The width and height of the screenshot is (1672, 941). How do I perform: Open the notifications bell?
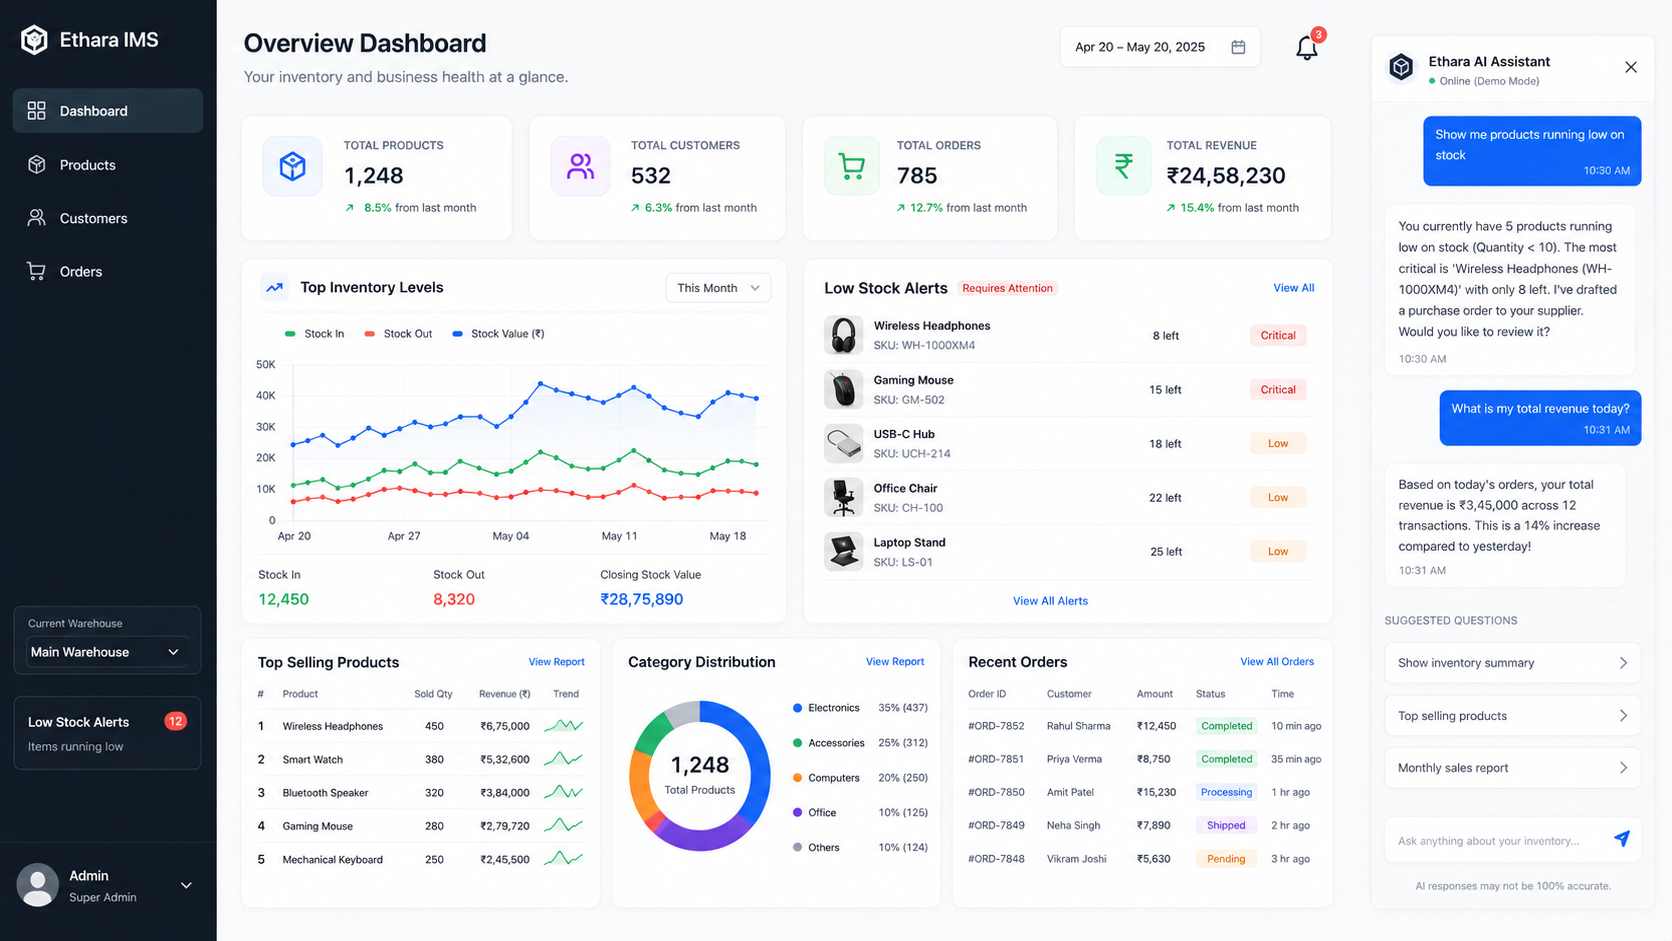point(1306,48)
